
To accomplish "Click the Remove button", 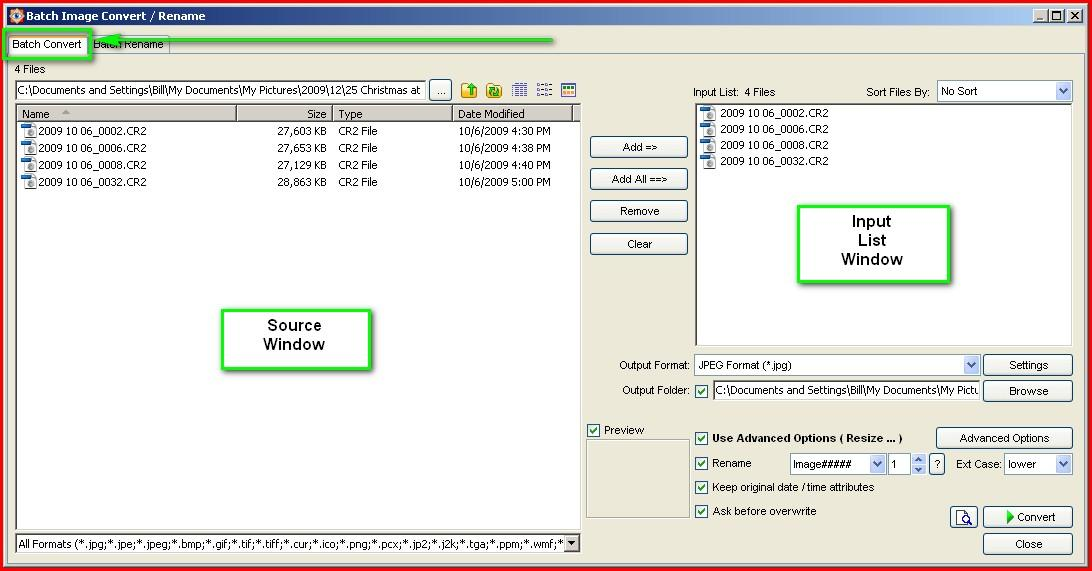I will 639,211.
